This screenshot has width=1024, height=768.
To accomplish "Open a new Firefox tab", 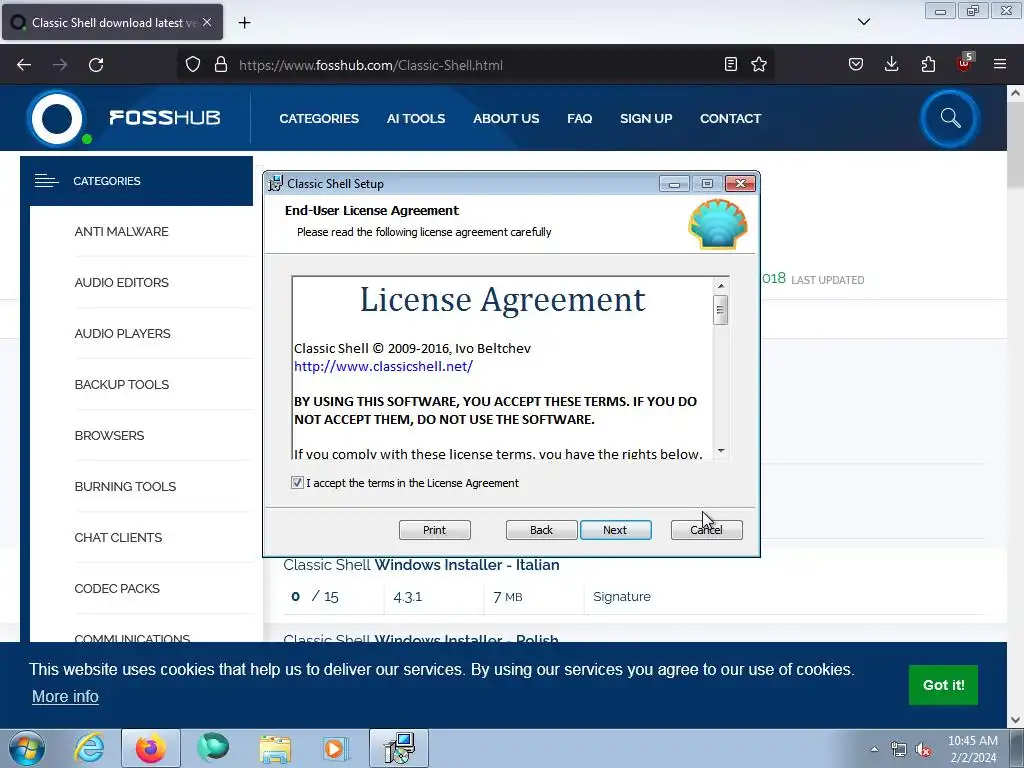I will pyautogui.click(x=244, y=23).
